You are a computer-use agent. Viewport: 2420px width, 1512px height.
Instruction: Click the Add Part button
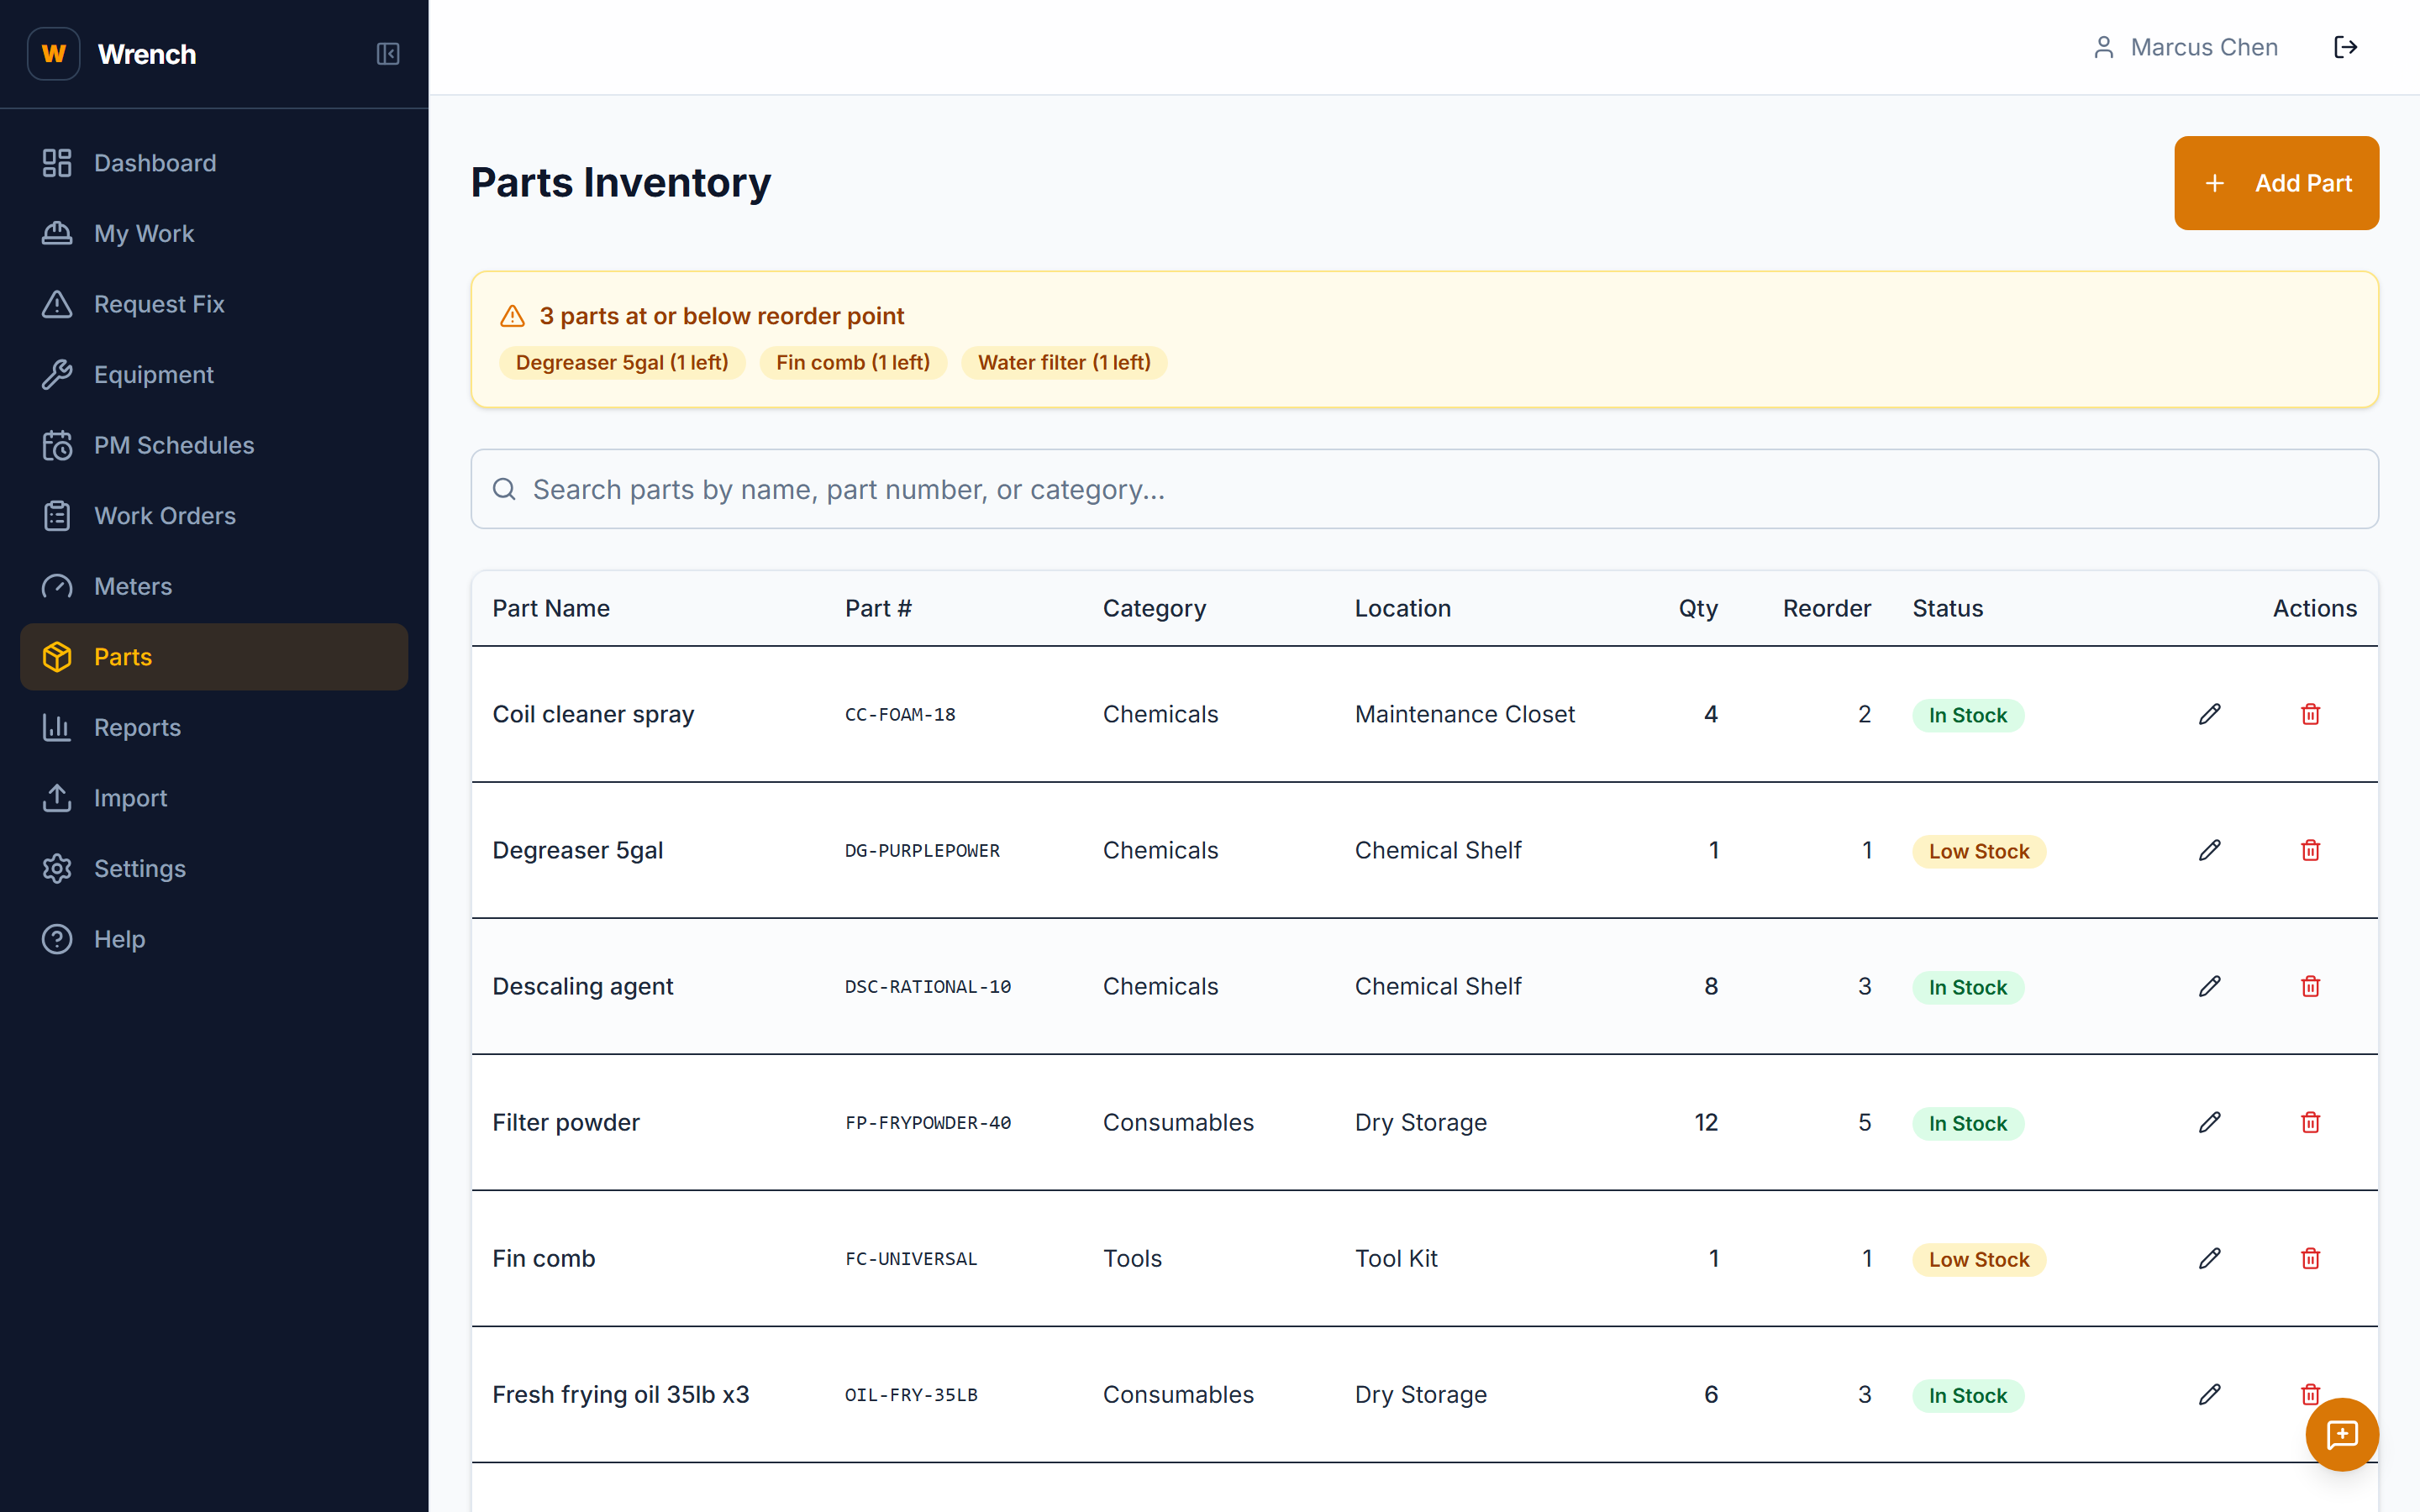[x=2277, y=183]
